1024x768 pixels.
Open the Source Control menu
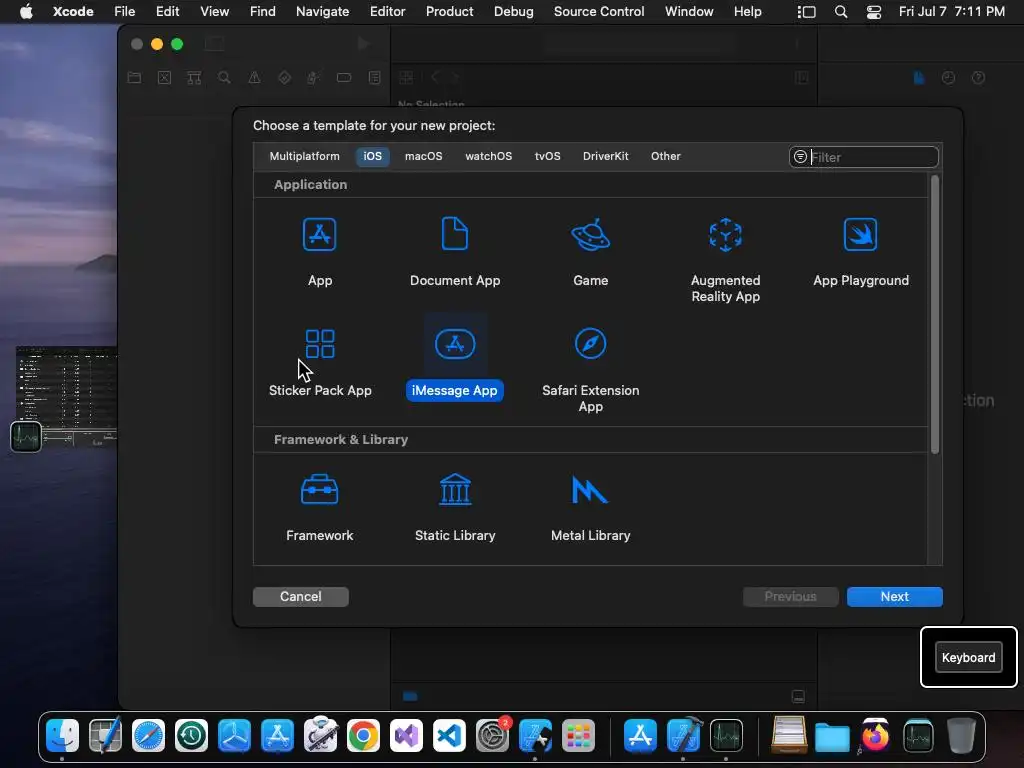click(x=599, y=11)
